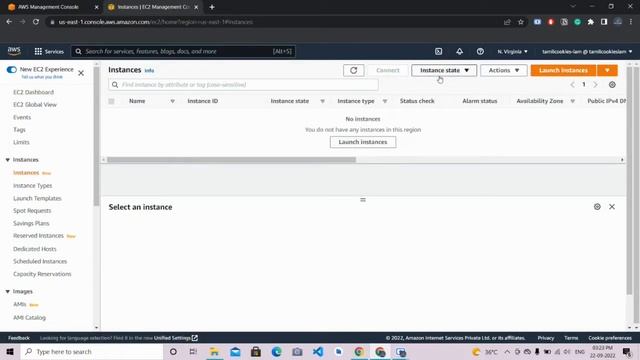Image resolution: width=640 pixels, height=360 pixels.
Task: Focus the AWS services search box
Action: pos(183,51)
